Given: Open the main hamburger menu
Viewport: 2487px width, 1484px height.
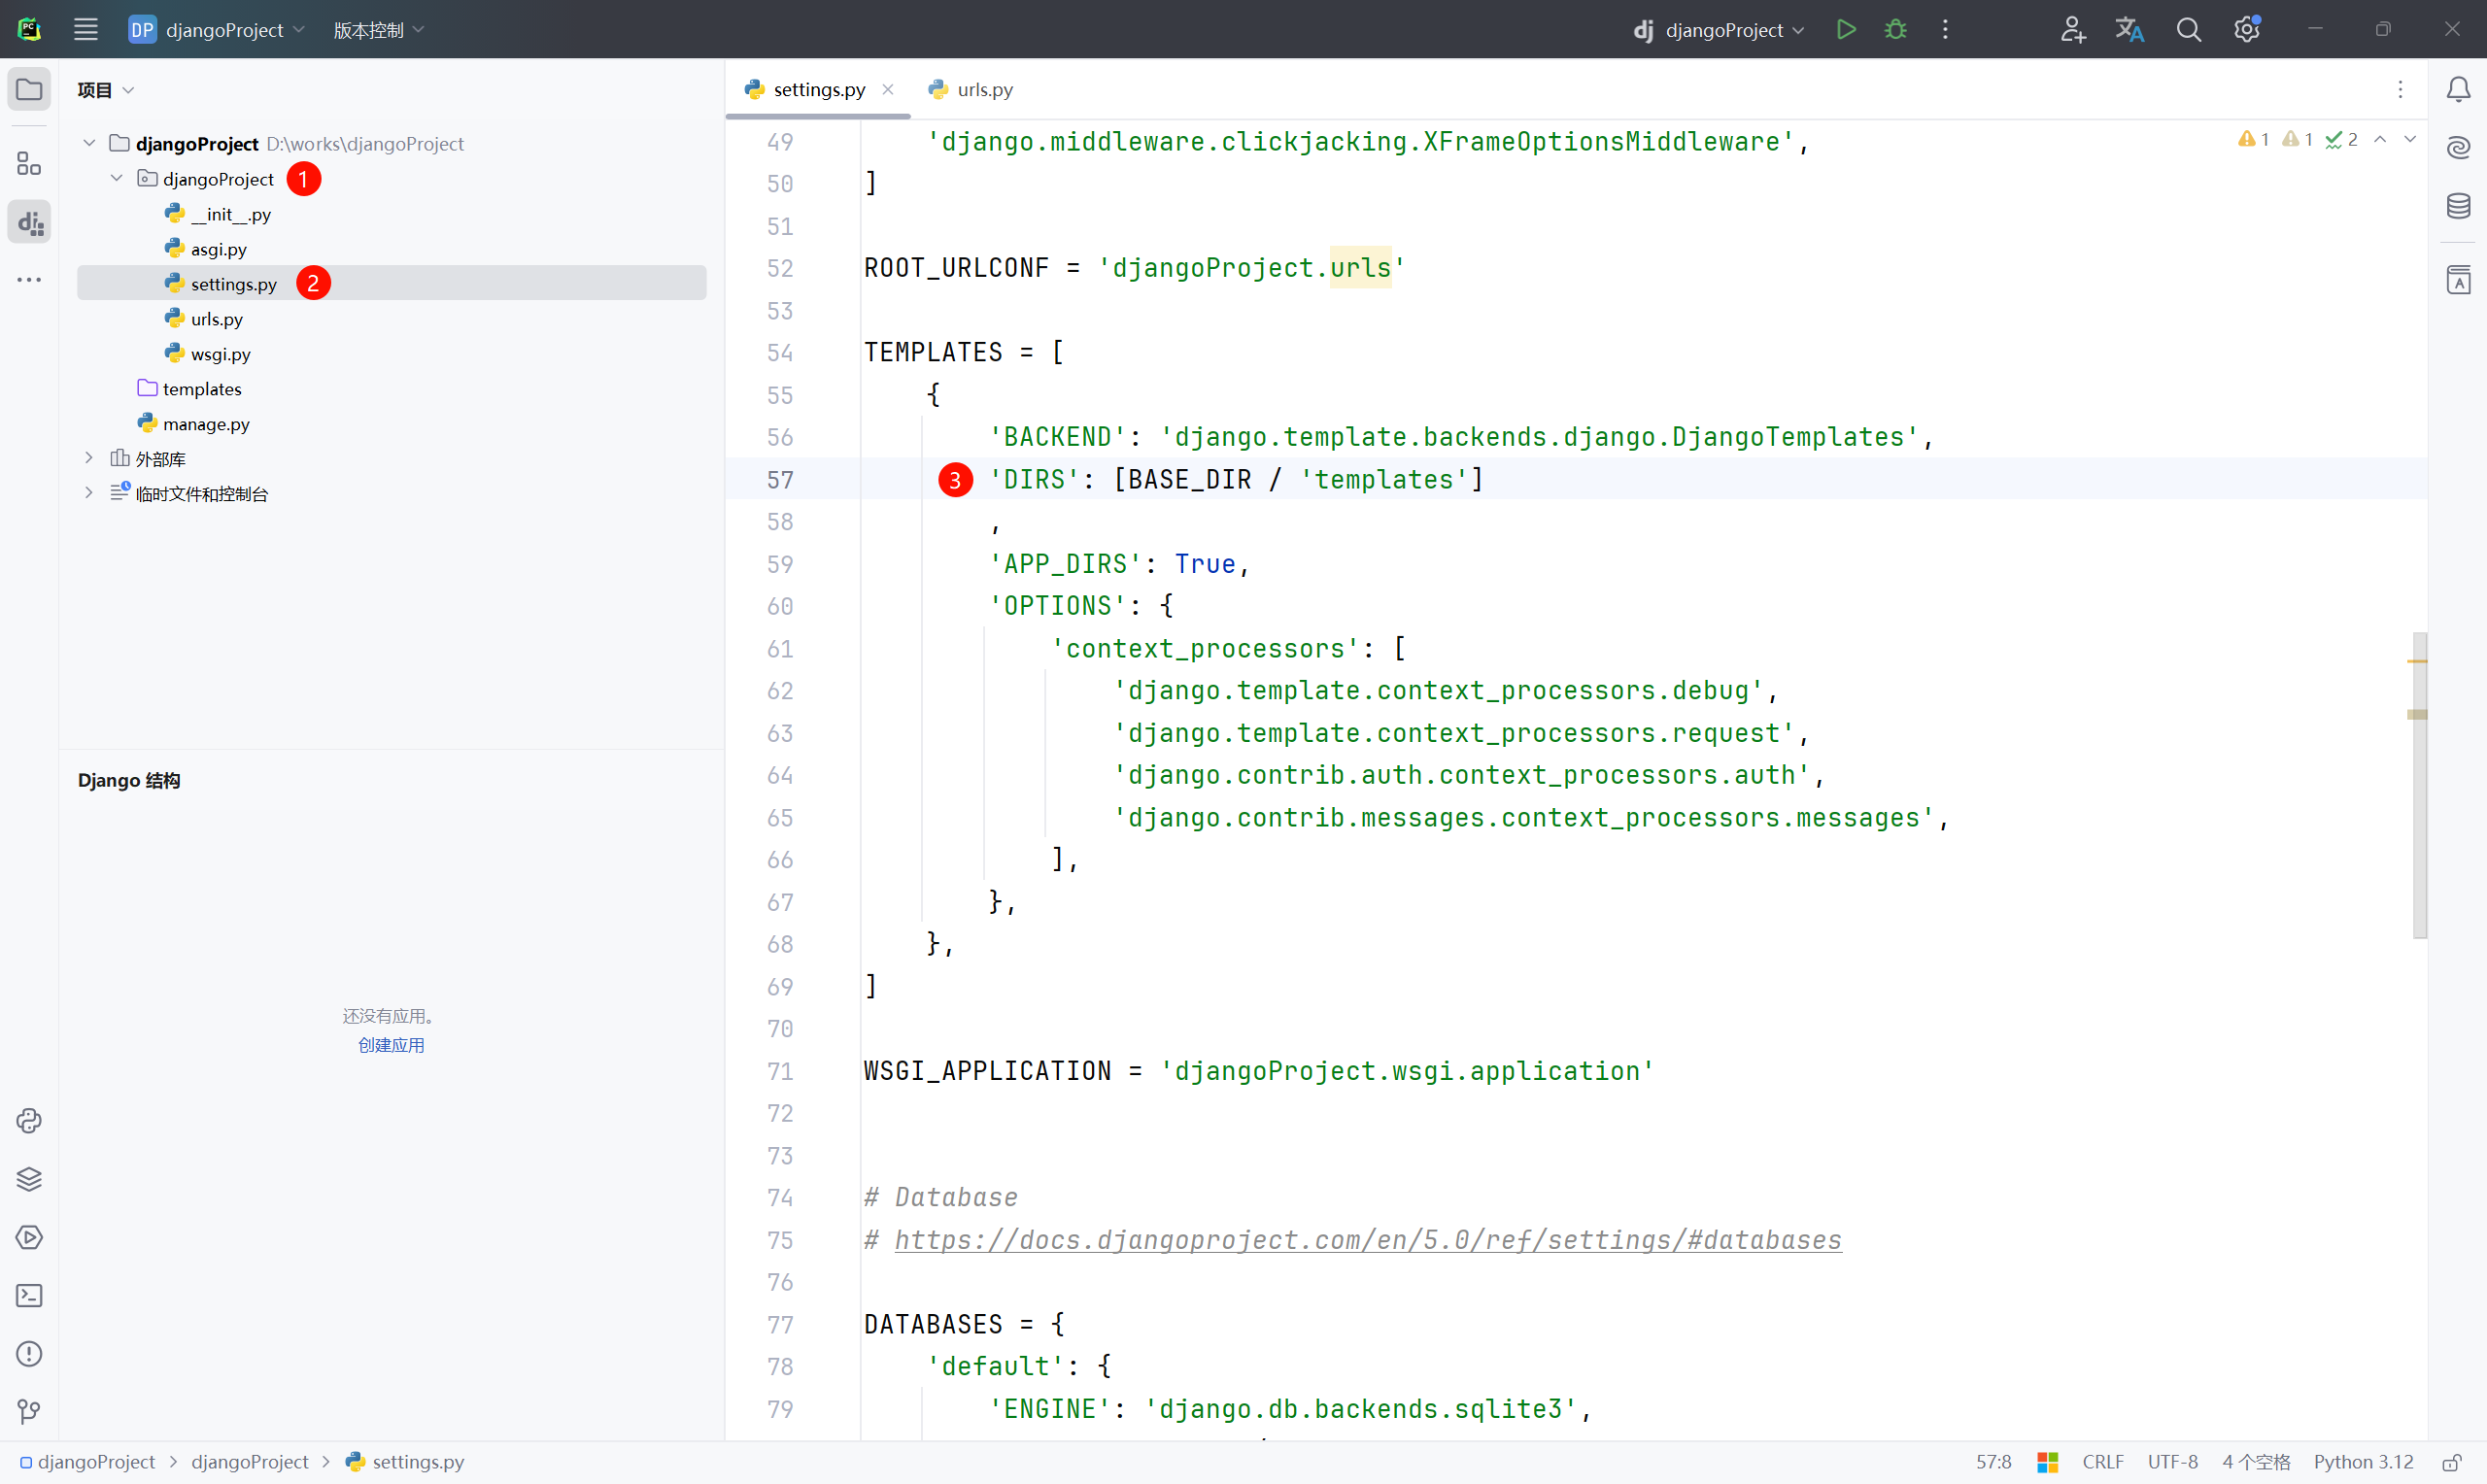Looking at the screenshot, I should coord(86,29).
